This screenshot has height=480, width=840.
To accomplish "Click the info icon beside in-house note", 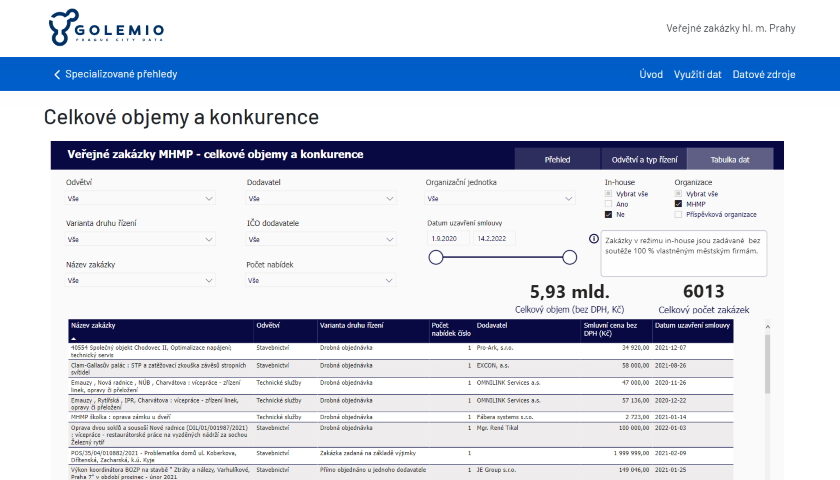I will [594, 239].
